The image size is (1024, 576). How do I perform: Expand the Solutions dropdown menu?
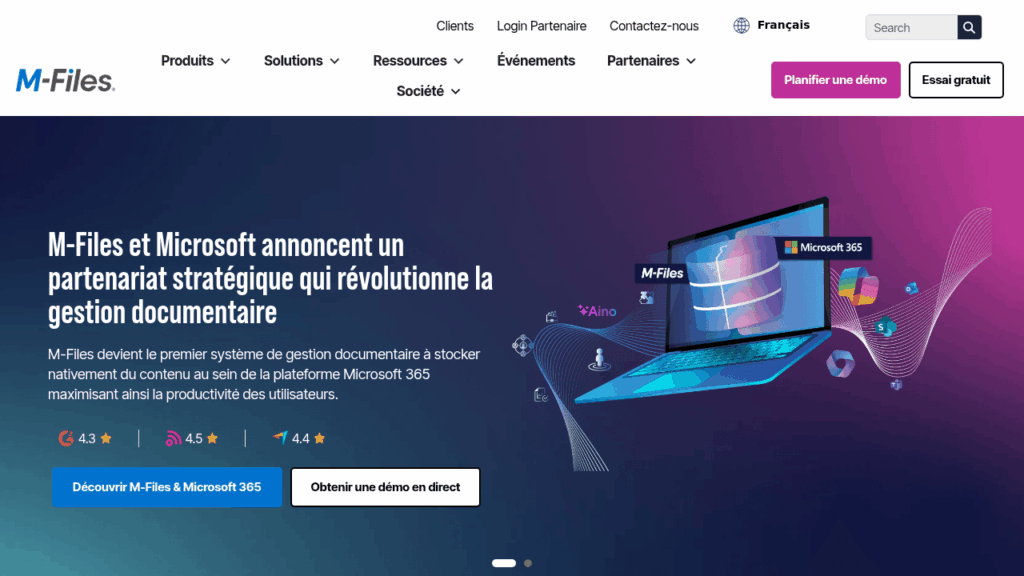[x=301, y=61]
